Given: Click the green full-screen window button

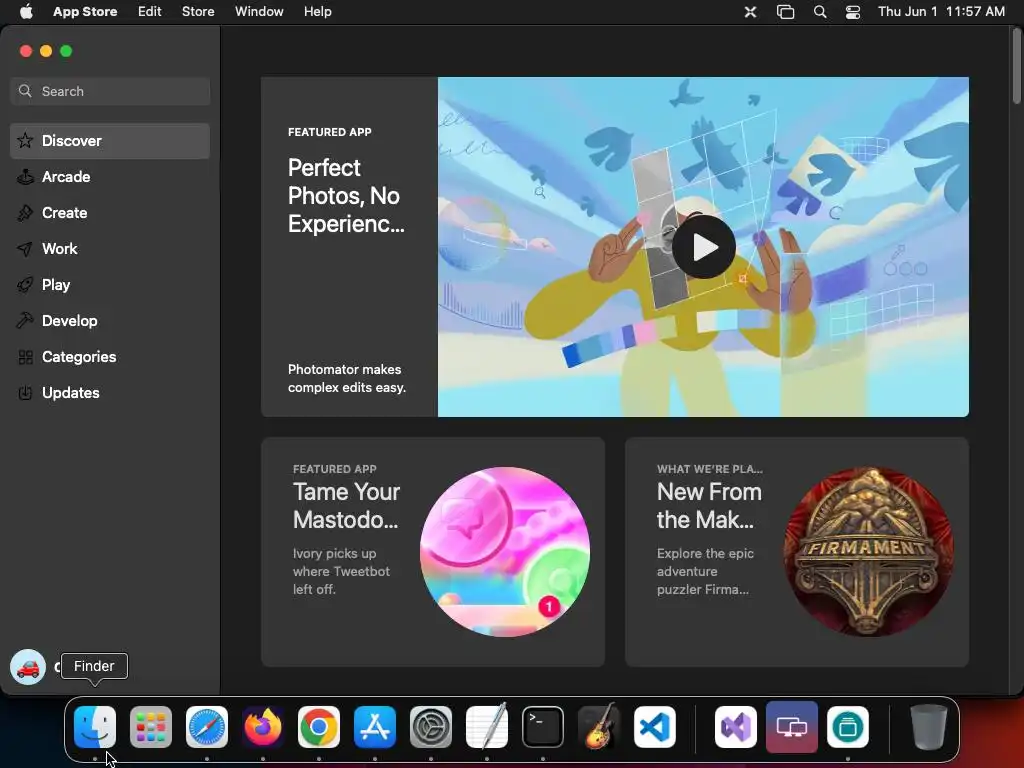Looking at the screenshot, I should pyautogui.click(x=66, y=51).
